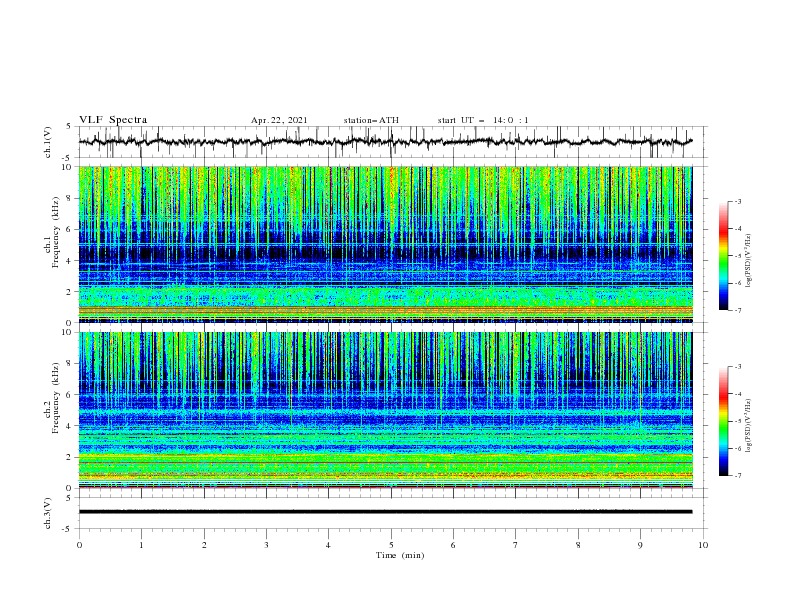Viewport: 792px width, 612px height.
Task: Click the ch.3 flat voltage trace
Action: (386, 512)
